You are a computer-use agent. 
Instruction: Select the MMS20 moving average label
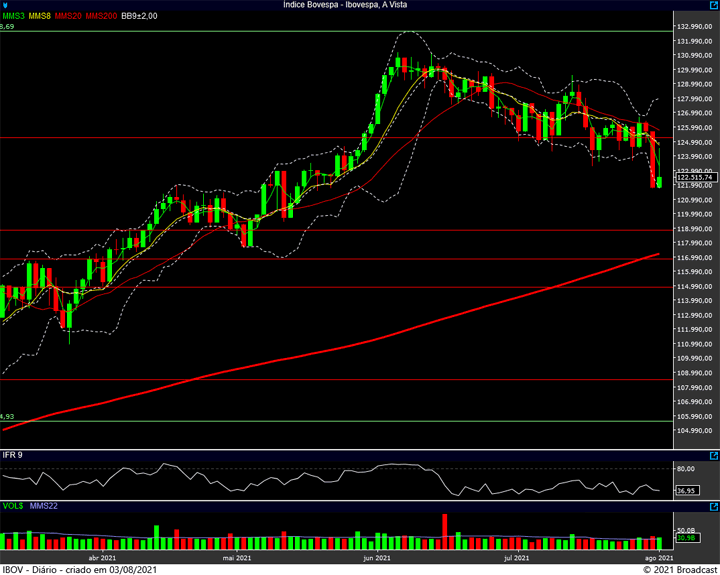(x=68, y=16)
